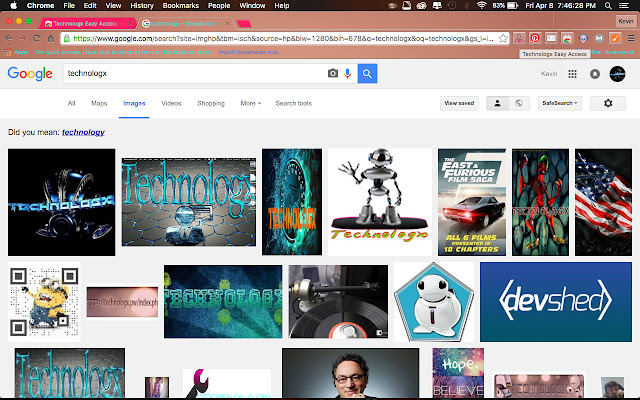640x400 pixels.
Task: Click the 'technology' did-you-mean link
Action: 83,132
